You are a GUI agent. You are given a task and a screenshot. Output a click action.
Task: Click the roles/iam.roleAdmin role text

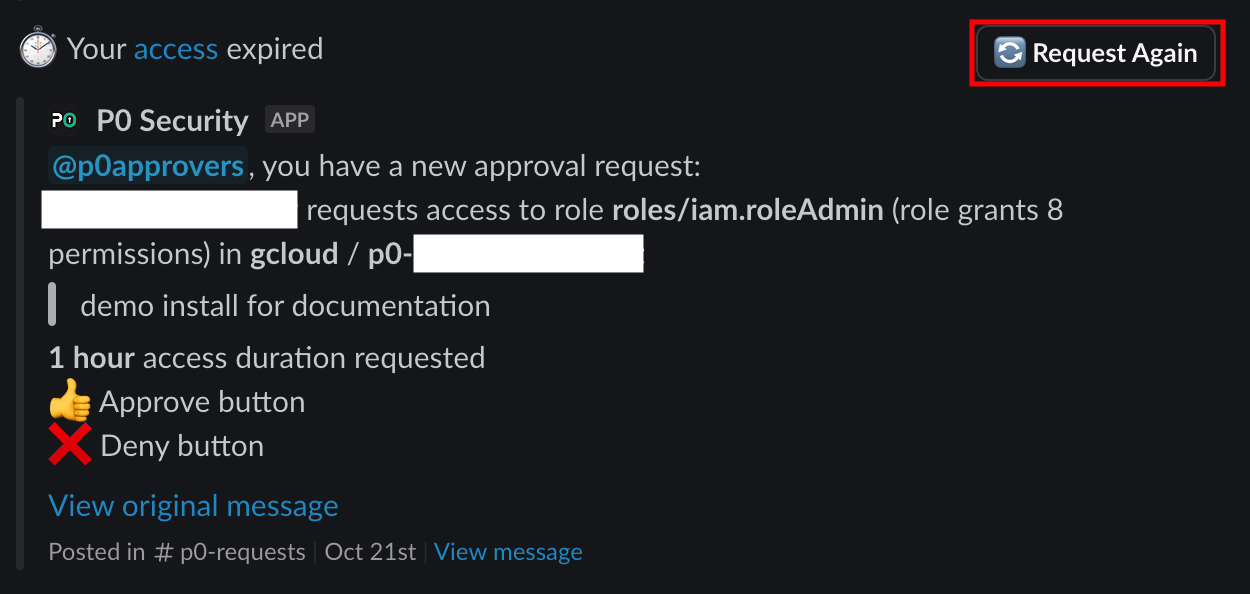pos(747,211)
